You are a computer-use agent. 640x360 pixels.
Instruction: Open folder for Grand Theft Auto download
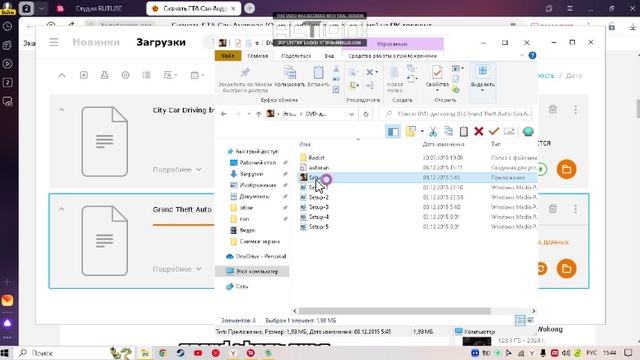566,269
